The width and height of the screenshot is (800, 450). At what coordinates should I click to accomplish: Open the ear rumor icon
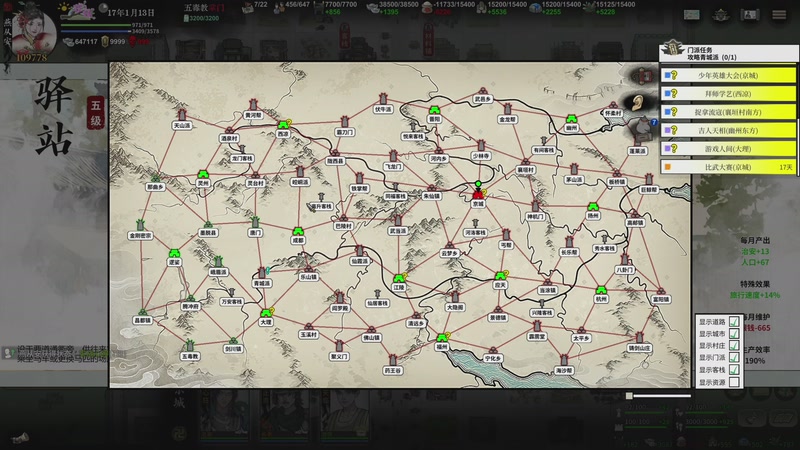pos(637,103)
